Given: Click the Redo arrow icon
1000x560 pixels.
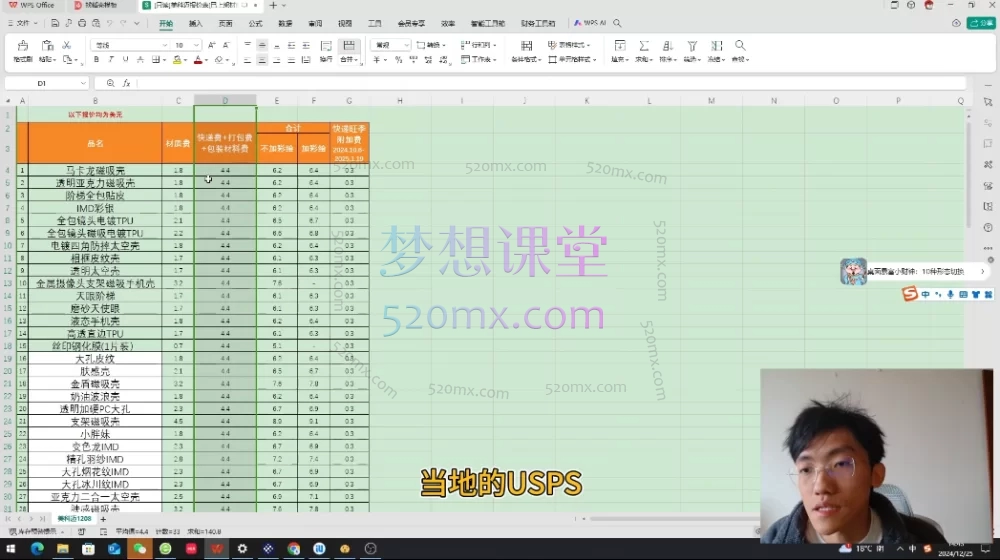Looking at the screenshot, I should (123, 23).
